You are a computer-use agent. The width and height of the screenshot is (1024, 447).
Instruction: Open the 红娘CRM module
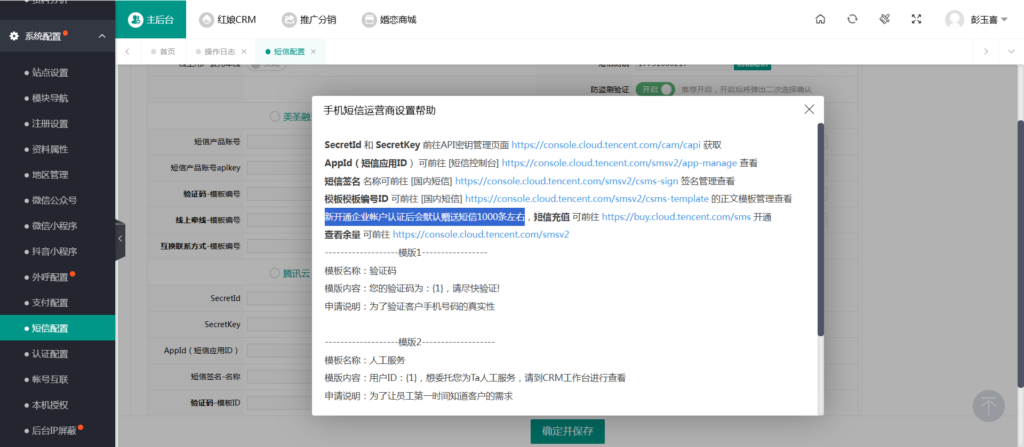pyautogui.click(x=227, y=20)
